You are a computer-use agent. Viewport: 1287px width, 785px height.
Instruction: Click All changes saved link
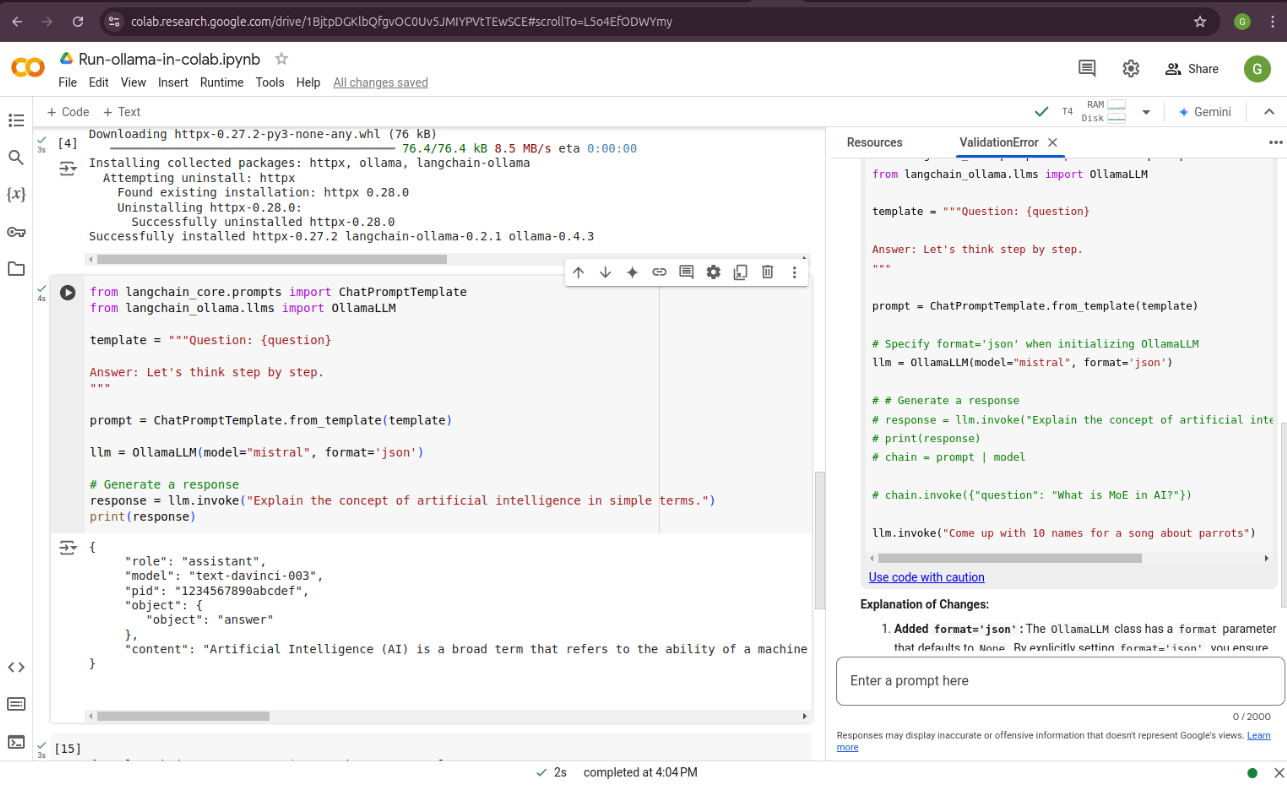[380, 83]
